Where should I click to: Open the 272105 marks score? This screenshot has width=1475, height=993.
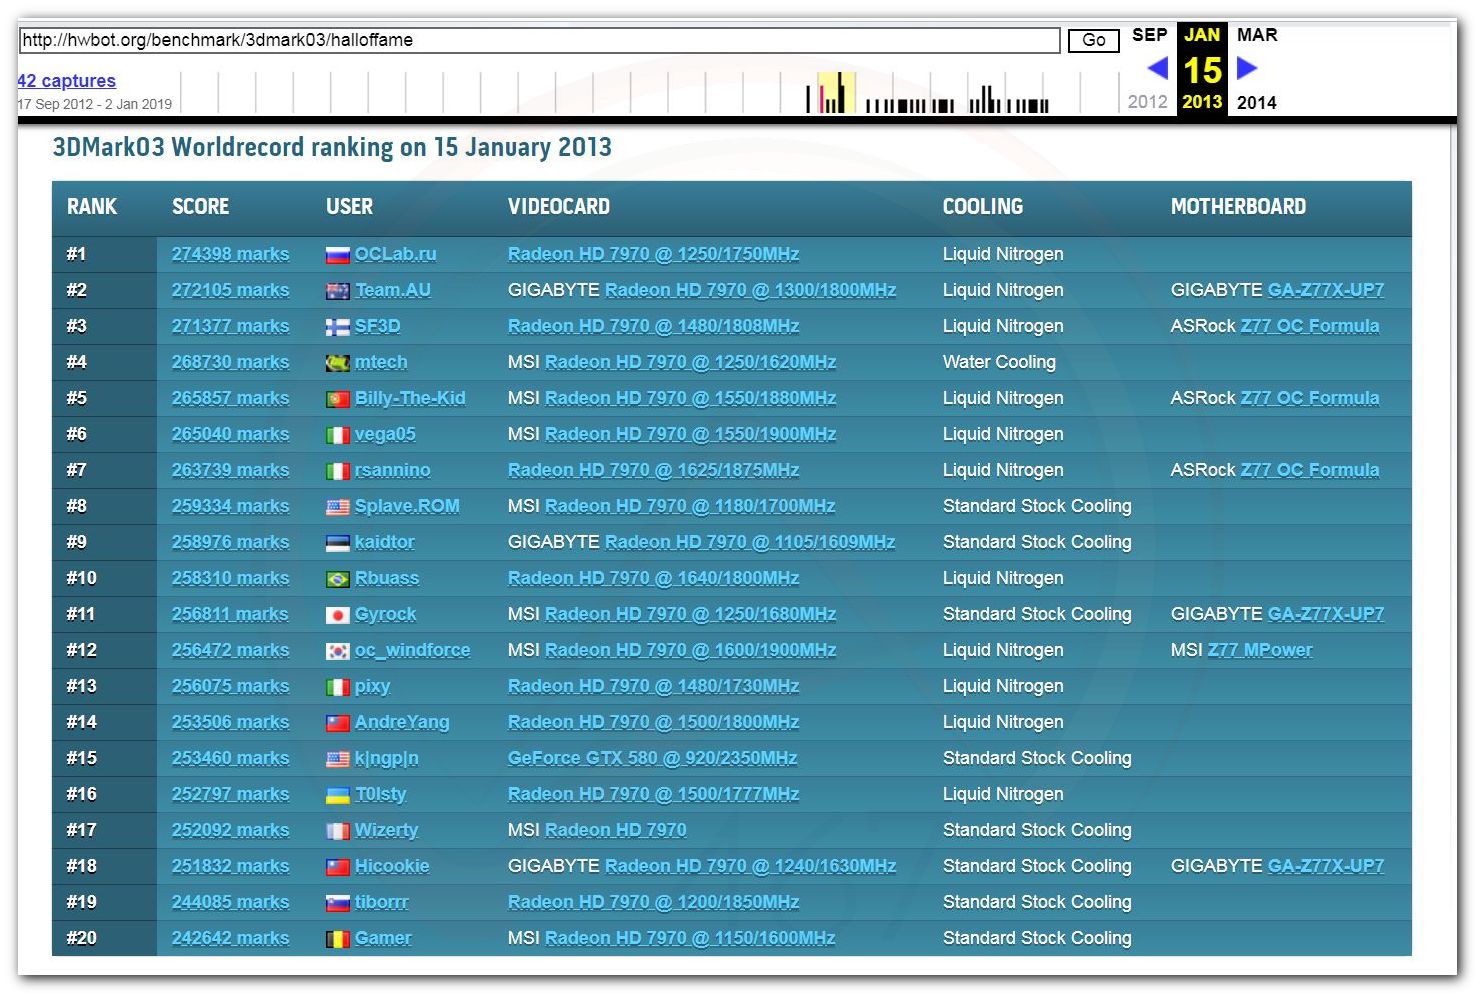coord(230,290)
